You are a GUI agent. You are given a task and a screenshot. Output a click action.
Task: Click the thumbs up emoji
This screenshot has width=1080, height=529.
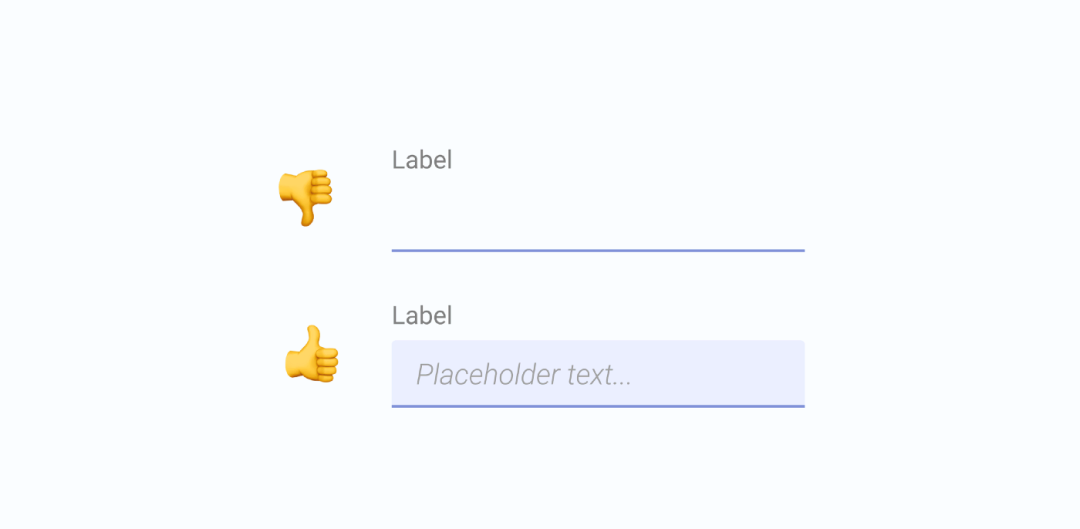pyautogui.click(x=312, y=353)
